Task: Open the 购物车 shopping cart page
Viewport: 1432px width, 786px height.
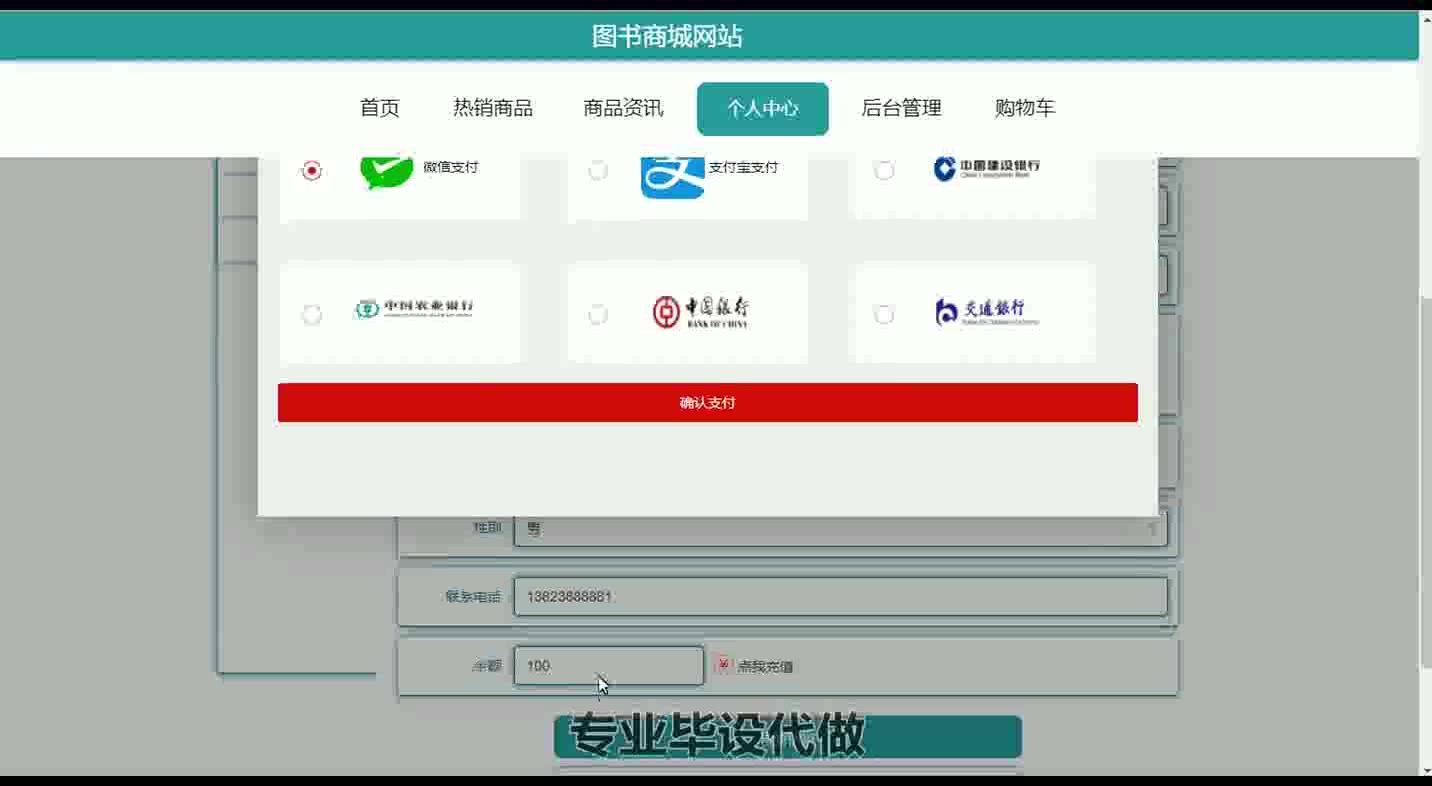Action: click(x=1025, y=108)
